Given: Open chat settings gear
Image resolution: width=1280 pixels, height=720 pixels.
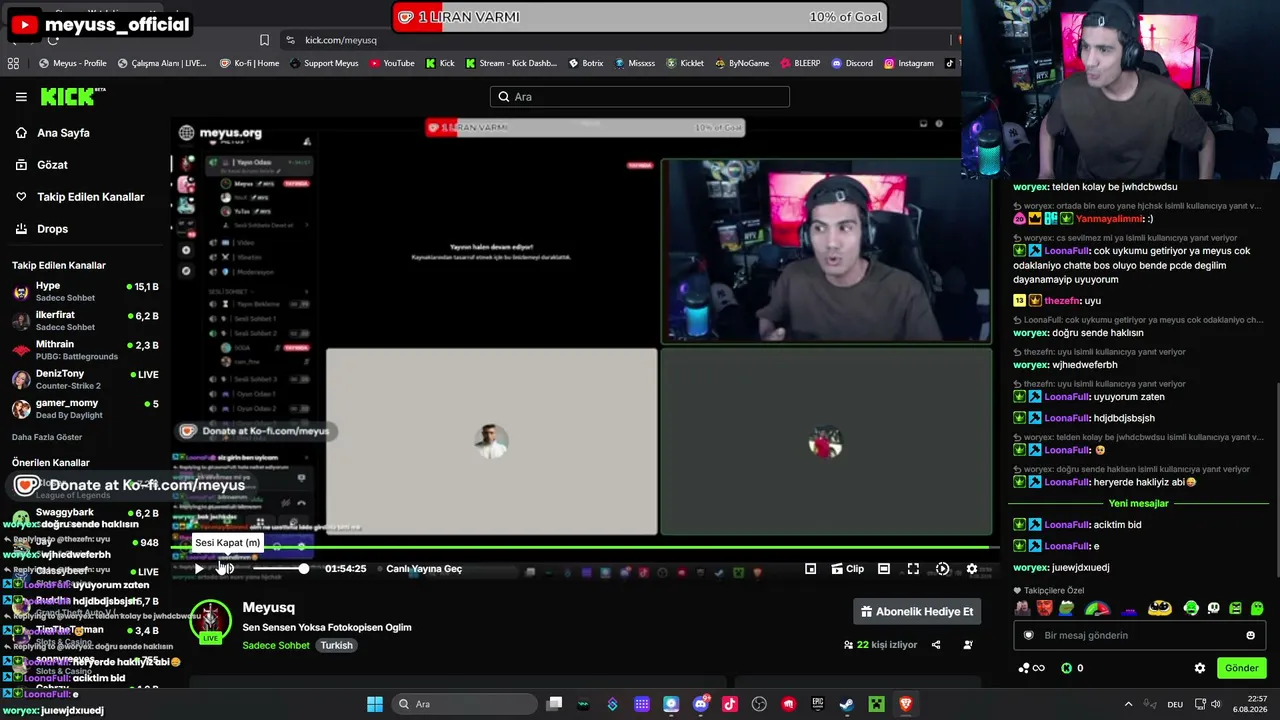Looking at the screenshot, I should [1200, 668].
